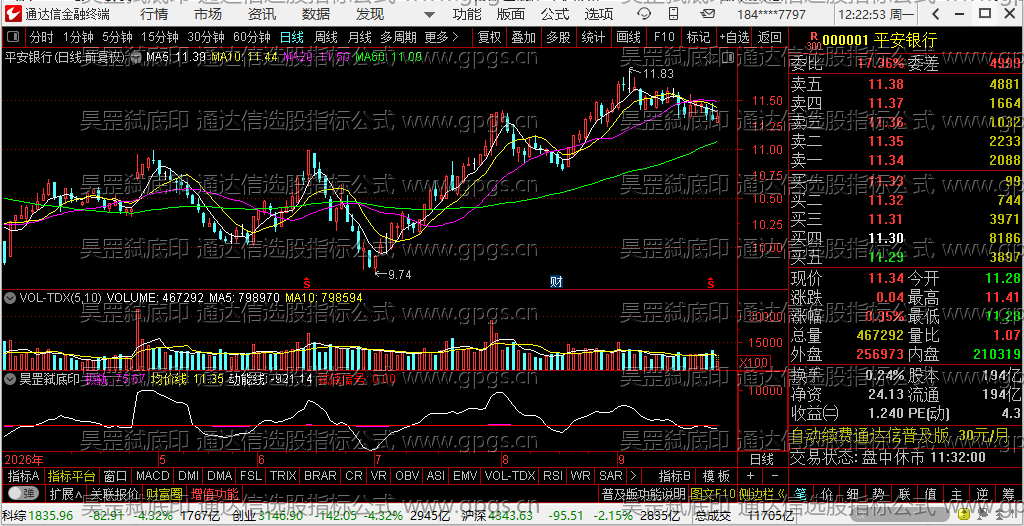Expand the 扩展 menu

[66, 493]
